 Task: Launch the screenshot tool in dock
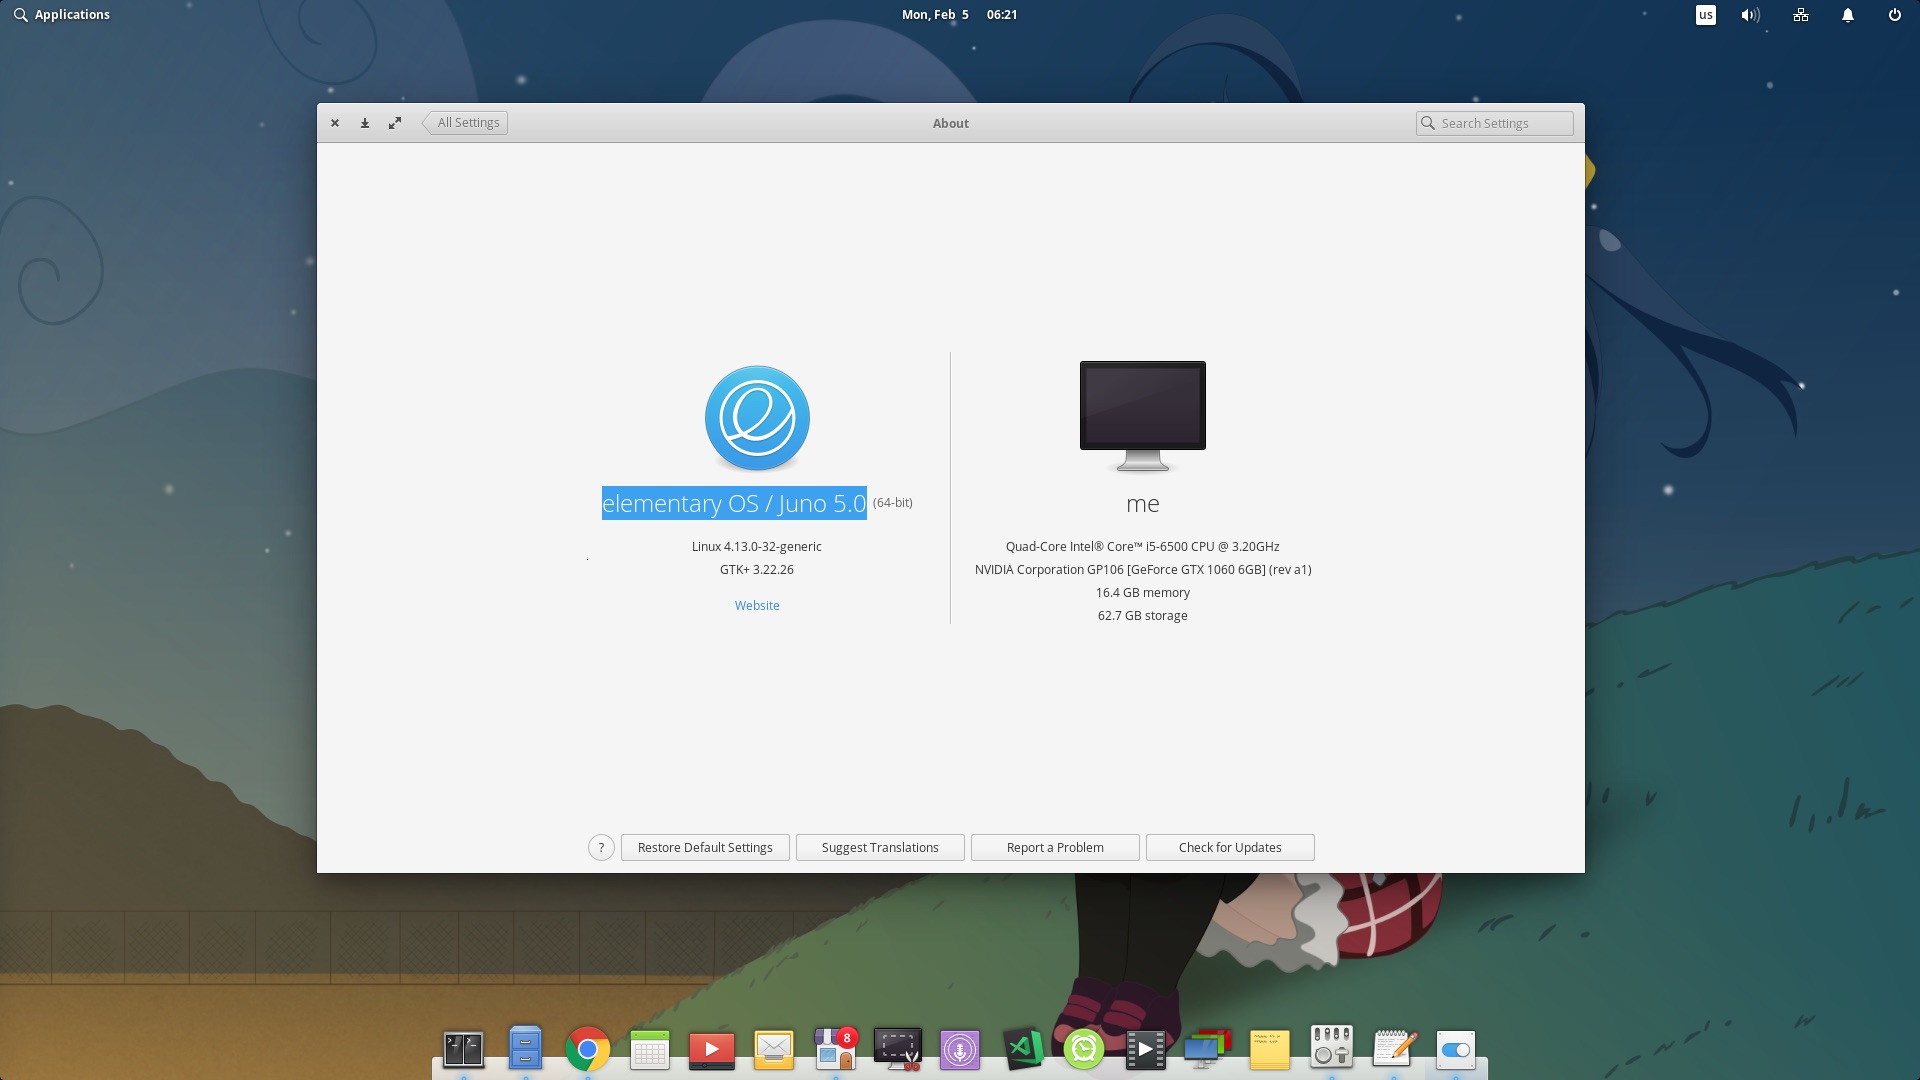897,1049
